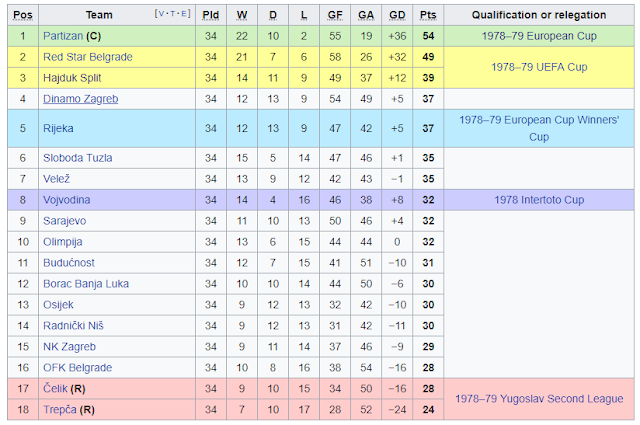The image size is (640, 425).
Task: Click the GD column header abbreviation
Action: [x=397, y=15]
